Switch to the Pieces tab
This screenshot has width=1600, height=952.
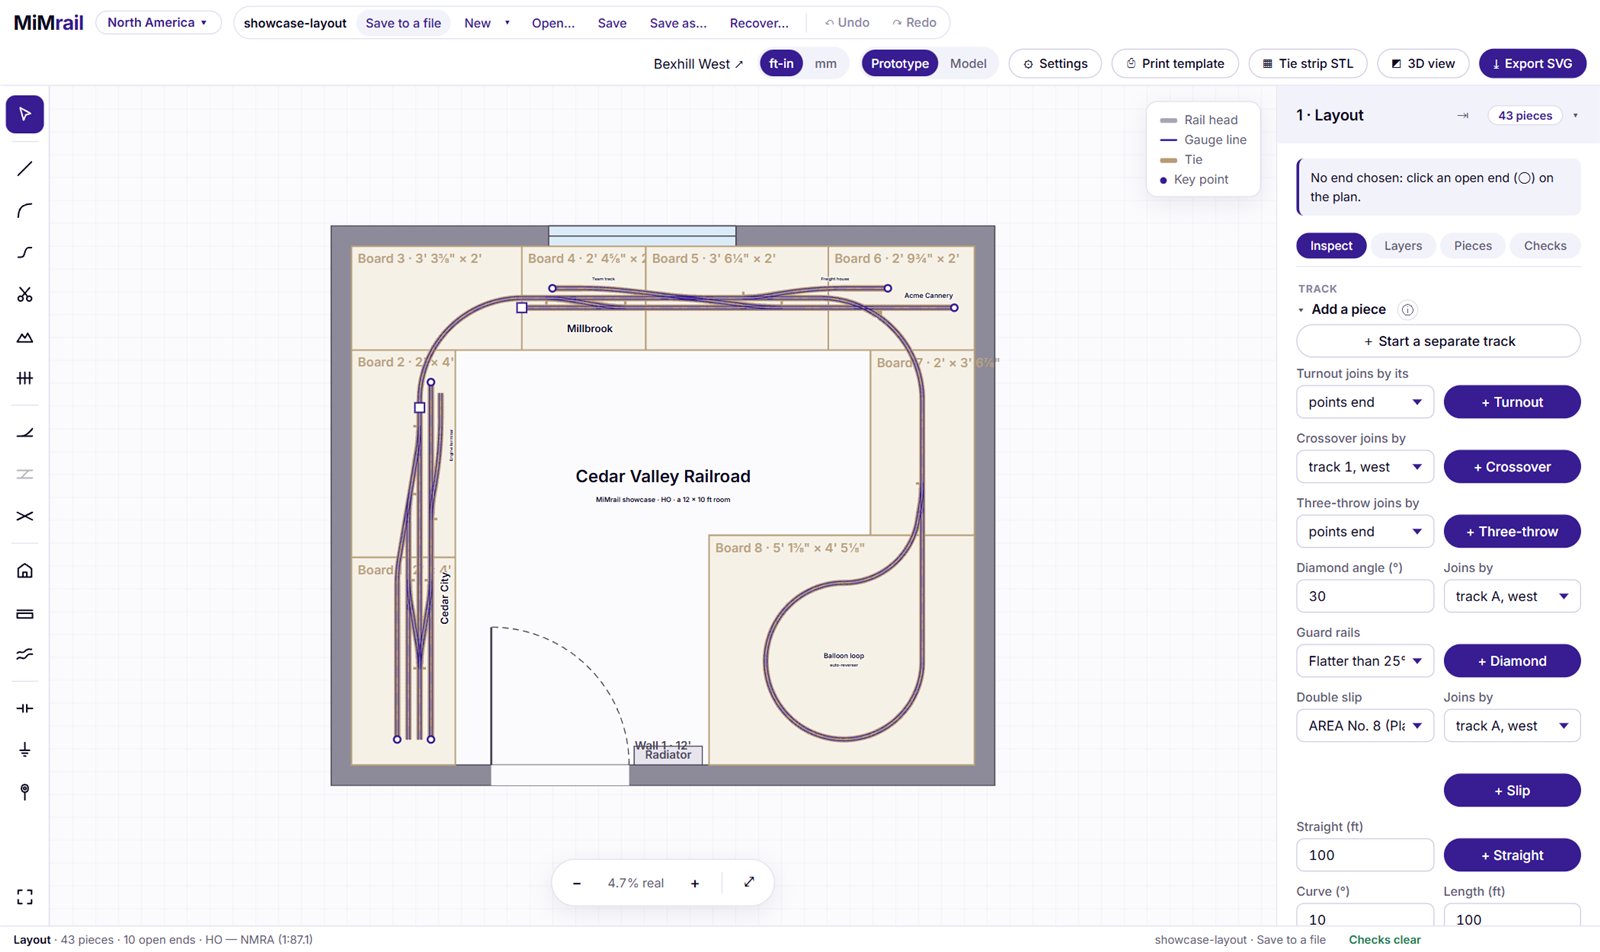1473,246
